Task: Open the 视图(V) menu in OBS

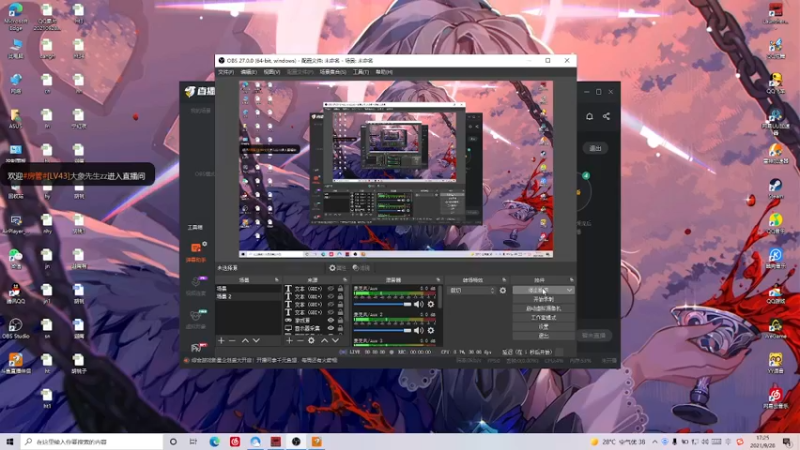Action: point(271,72)
